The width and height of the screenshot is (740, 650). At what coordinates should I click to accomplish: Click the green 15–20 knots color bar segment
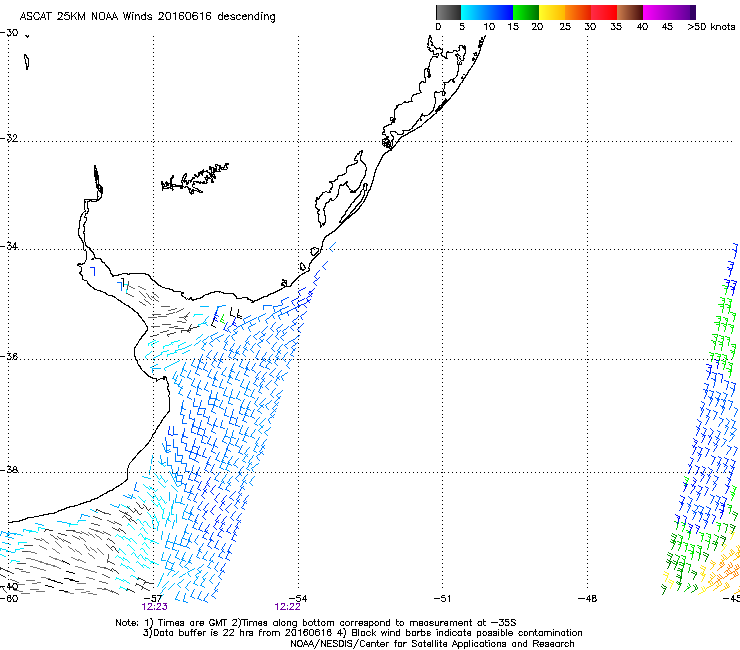(526, 12)
